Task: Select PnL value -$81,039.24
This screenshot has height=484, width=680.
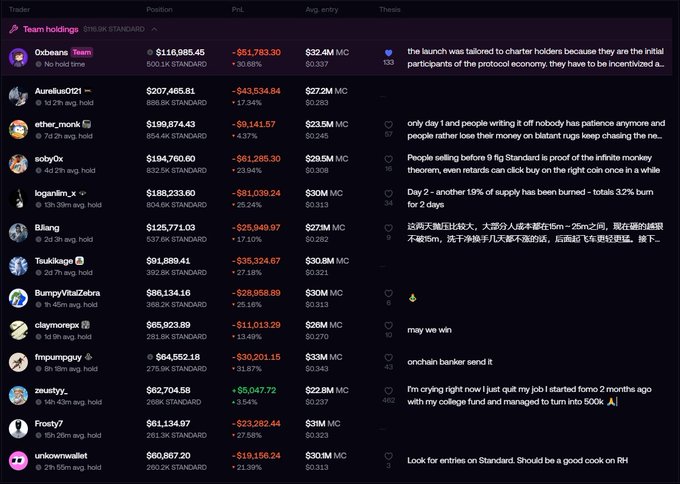Action: pos(256,193)
